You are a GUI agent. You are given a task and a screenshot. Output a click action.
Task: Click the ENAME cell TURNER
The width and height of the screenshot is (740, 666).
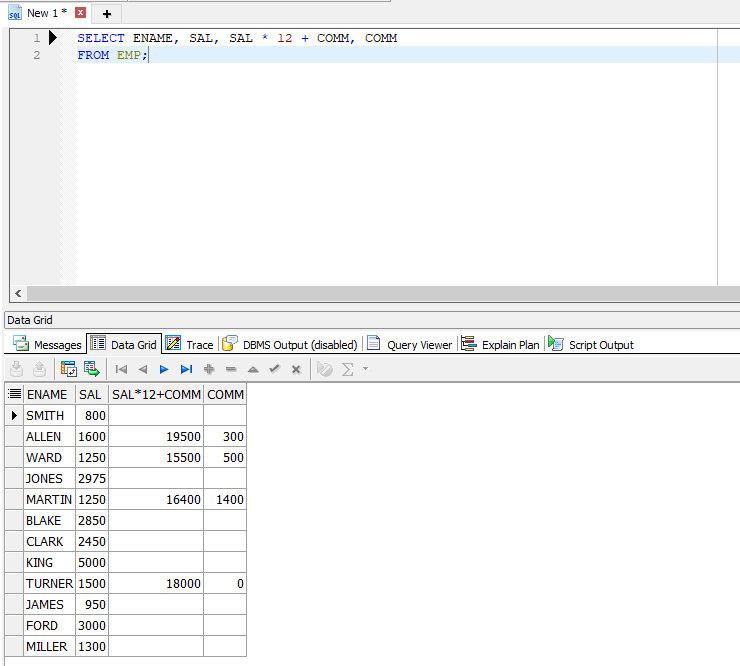[50, 583]
